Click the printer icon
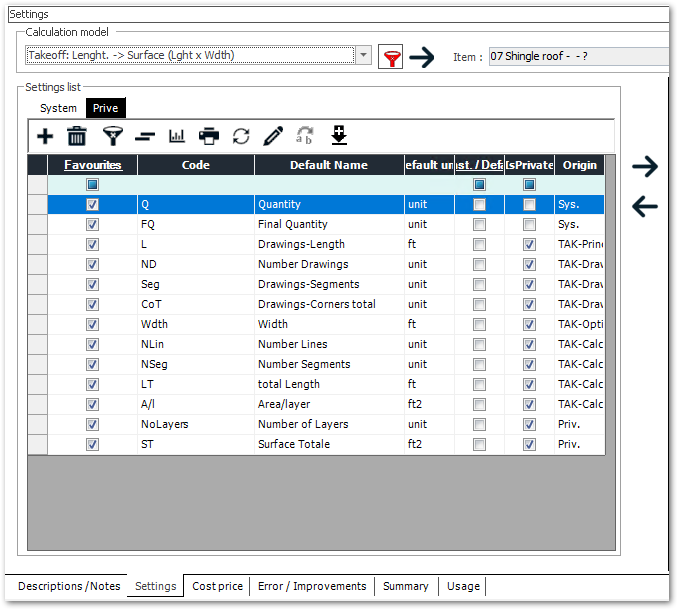 pyautogui.click(x=208, y=136)
